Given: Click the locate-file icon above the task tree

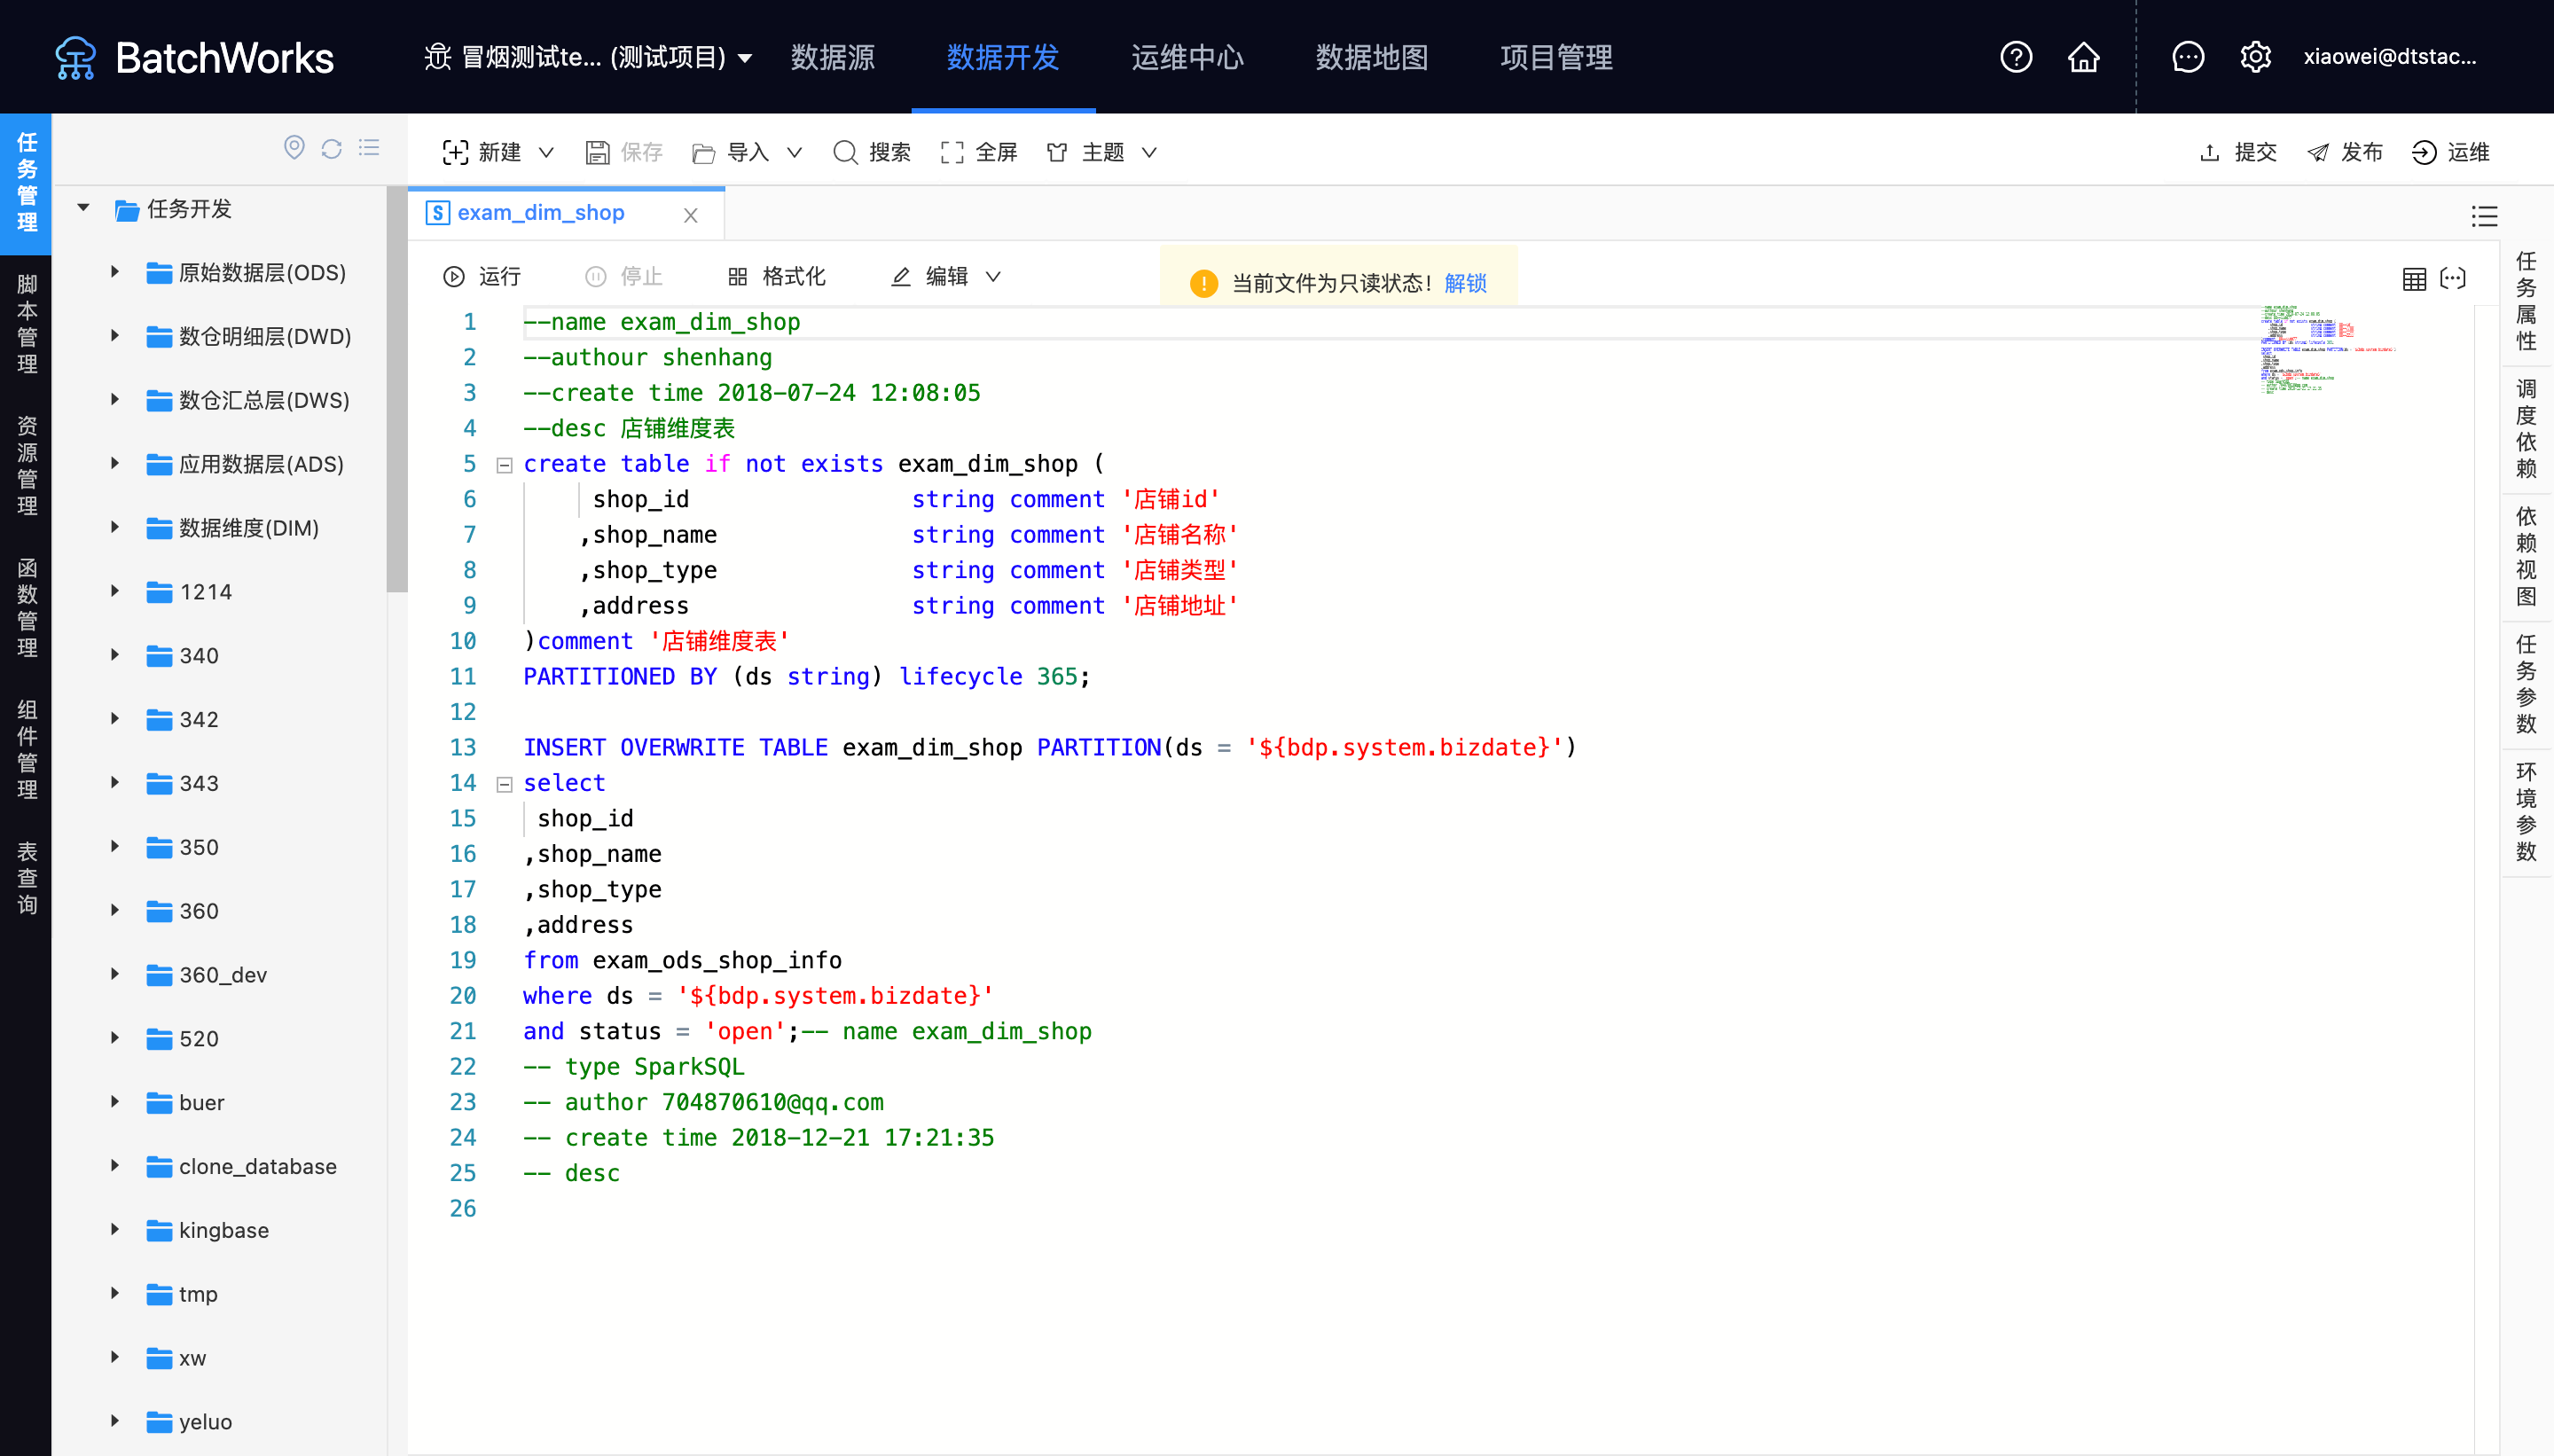Looking at the screenshot, I should pyautogui.click(x=294, y=148).
